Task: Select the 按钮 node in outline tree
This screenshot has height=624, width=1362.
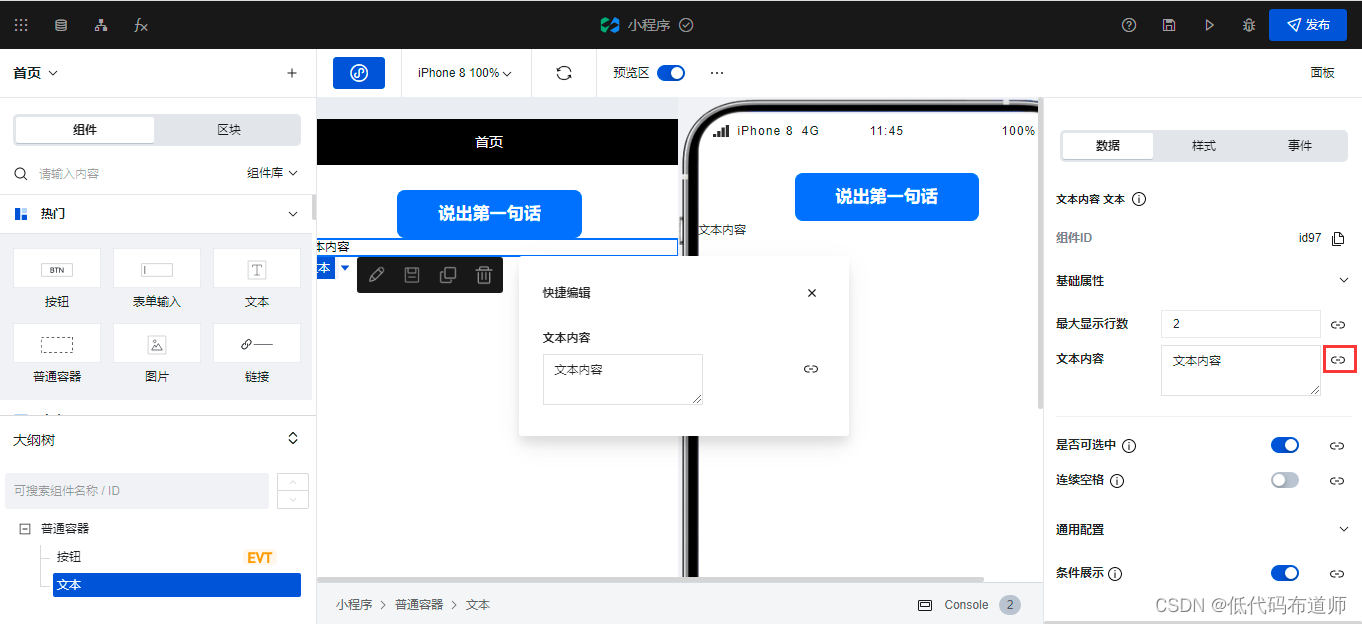Action: point(69,557)
